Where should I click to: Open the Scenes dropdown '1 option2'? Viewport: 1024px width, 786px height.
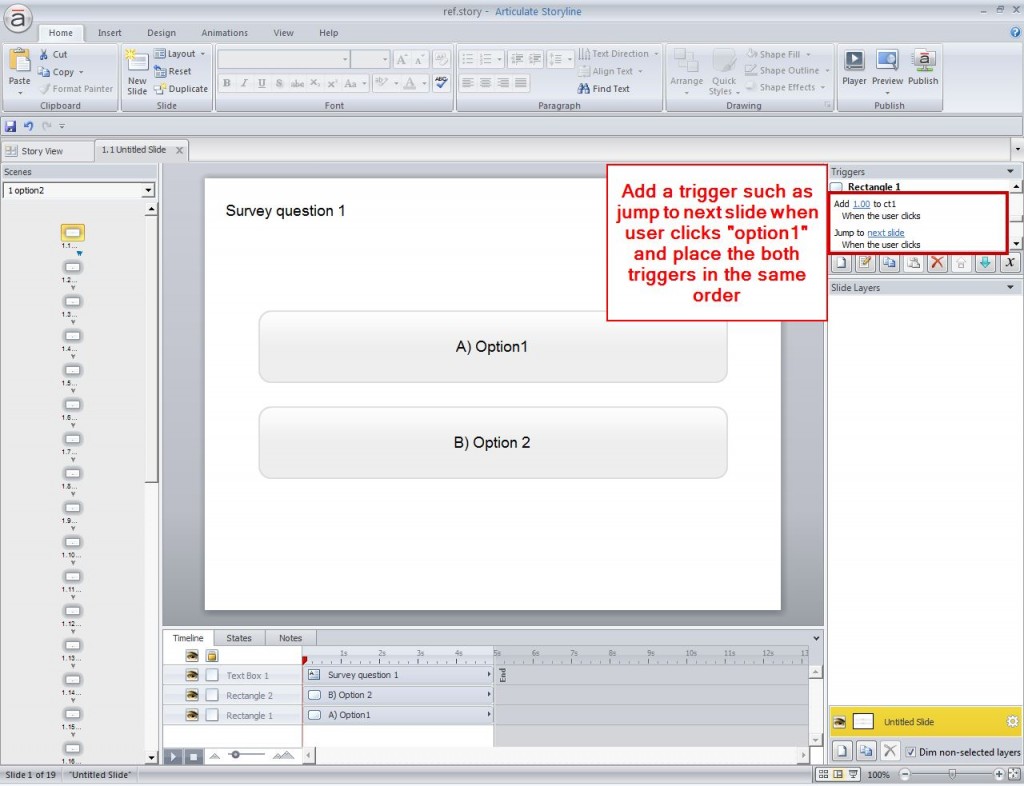(x=78, y=191)
